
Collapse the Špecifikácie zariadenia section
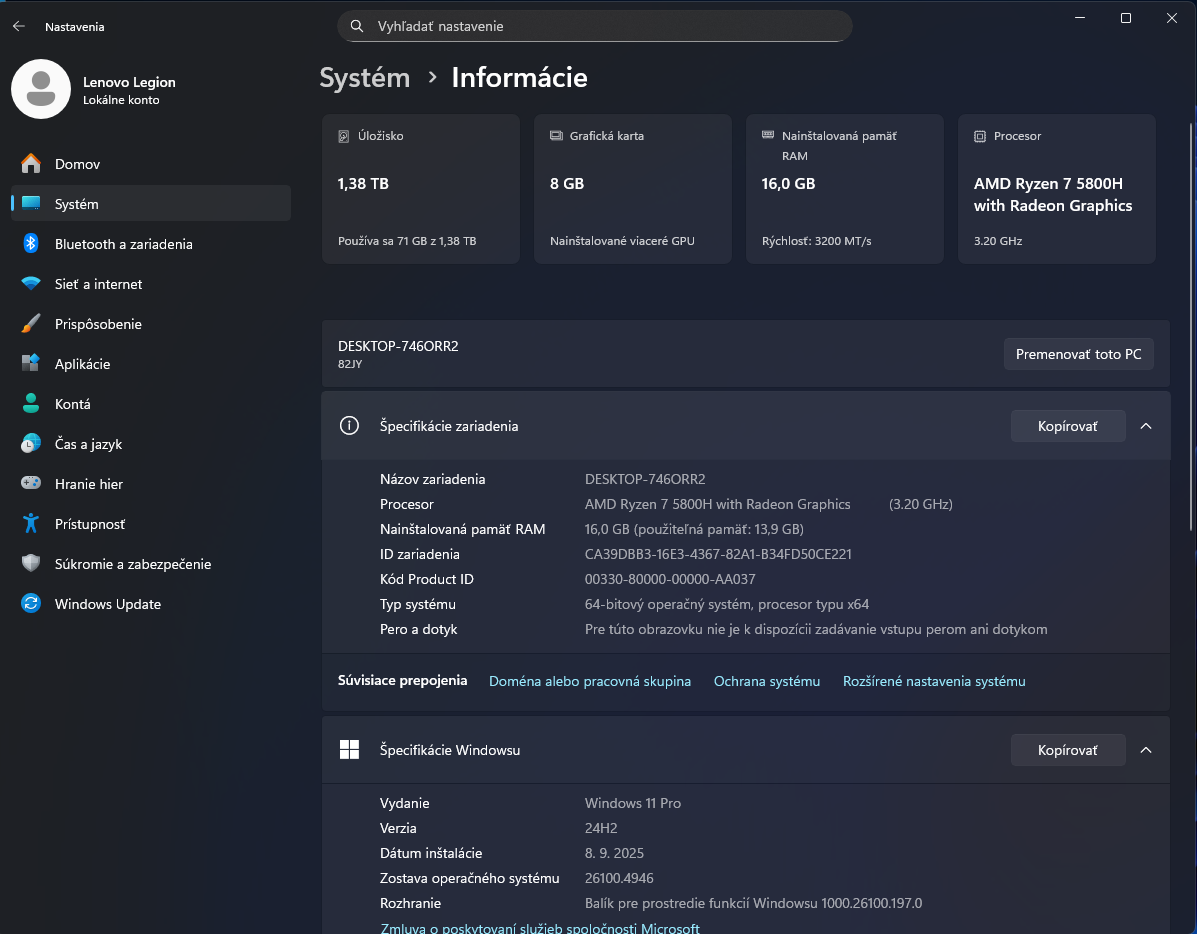[x=1146, y=425]
